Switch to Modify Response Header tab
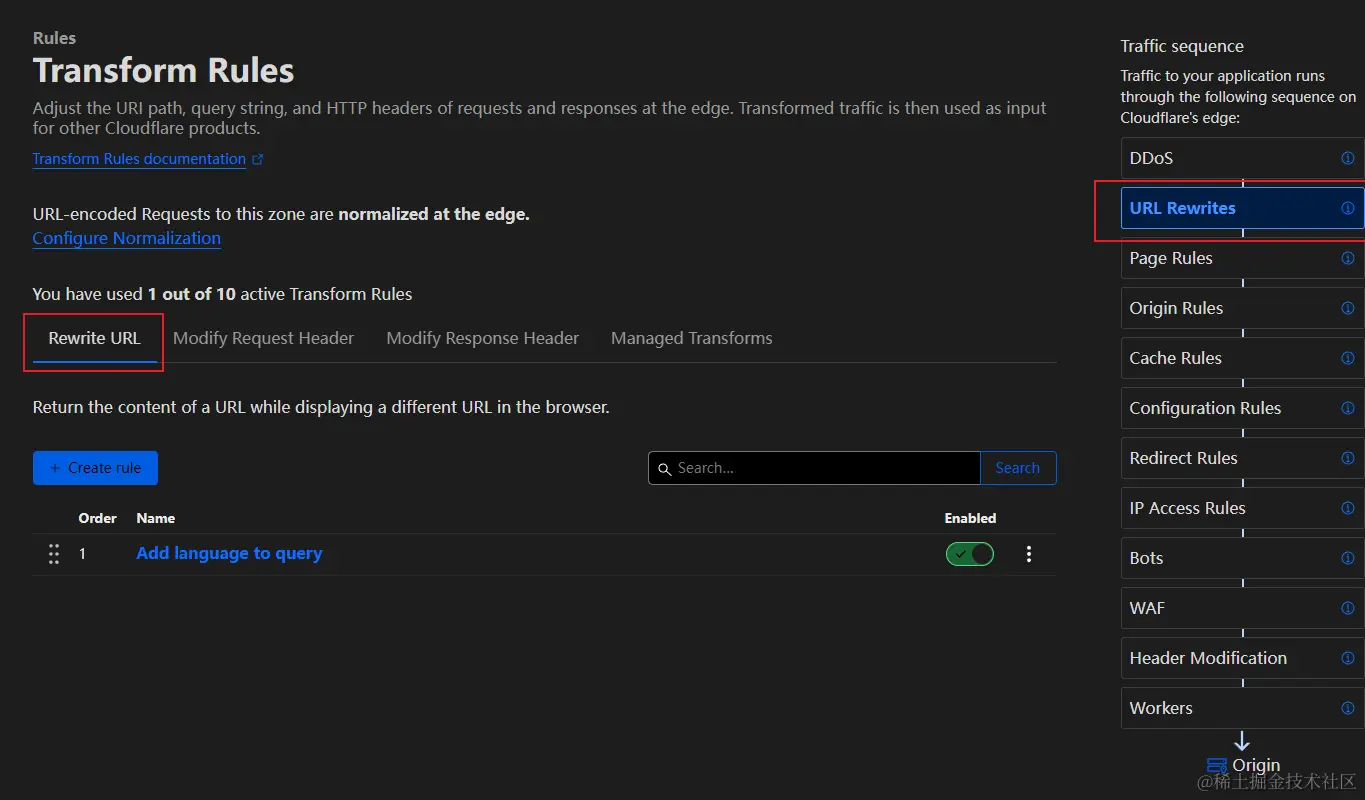 [x=482, y=338]
